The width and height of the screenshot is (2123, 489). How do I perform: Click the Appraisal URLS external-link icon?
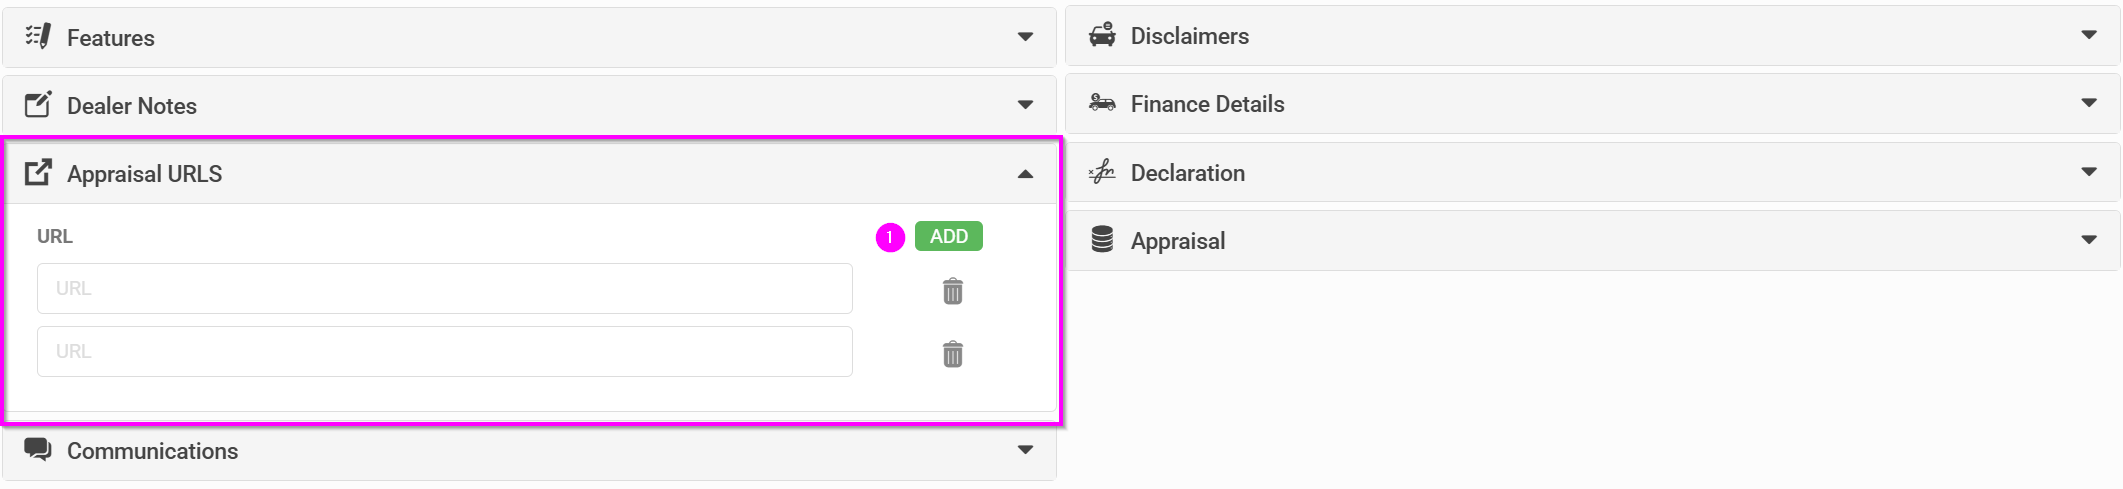click(38, 172)
